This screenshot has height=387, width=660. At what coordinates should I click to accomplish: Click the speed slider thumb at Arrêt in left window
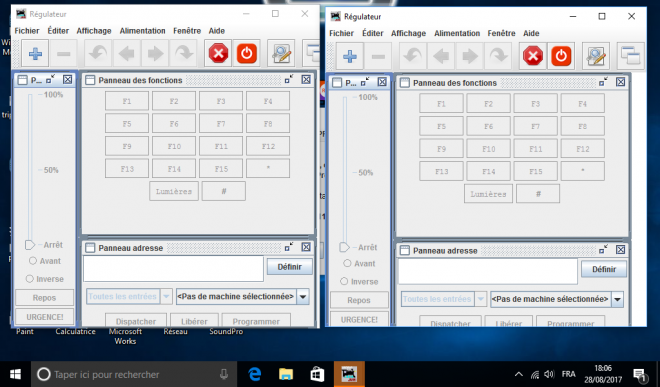click(30, 245)
